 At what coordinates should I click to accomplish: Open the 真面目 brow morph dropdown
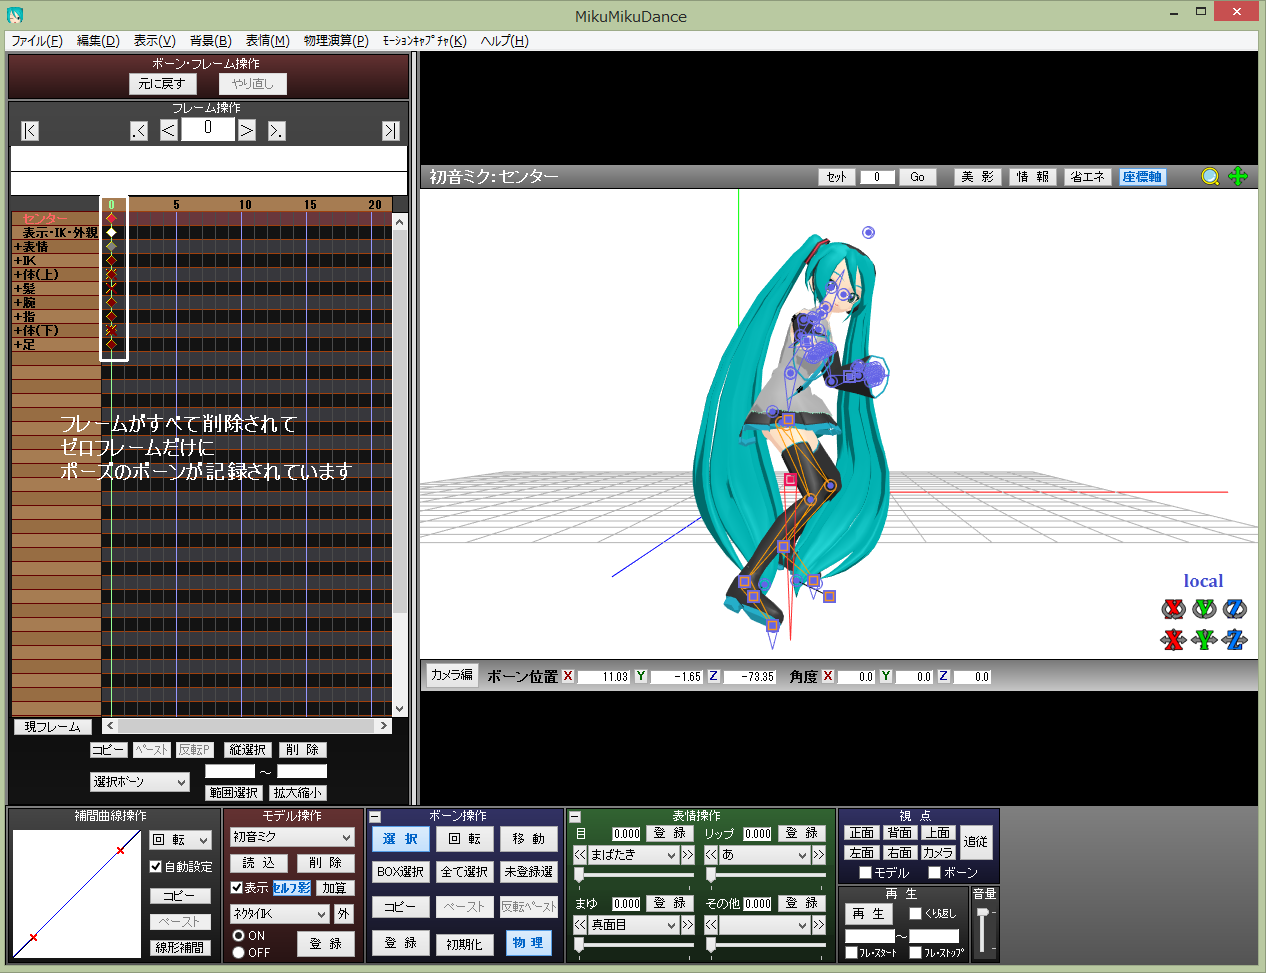(634, 925)
